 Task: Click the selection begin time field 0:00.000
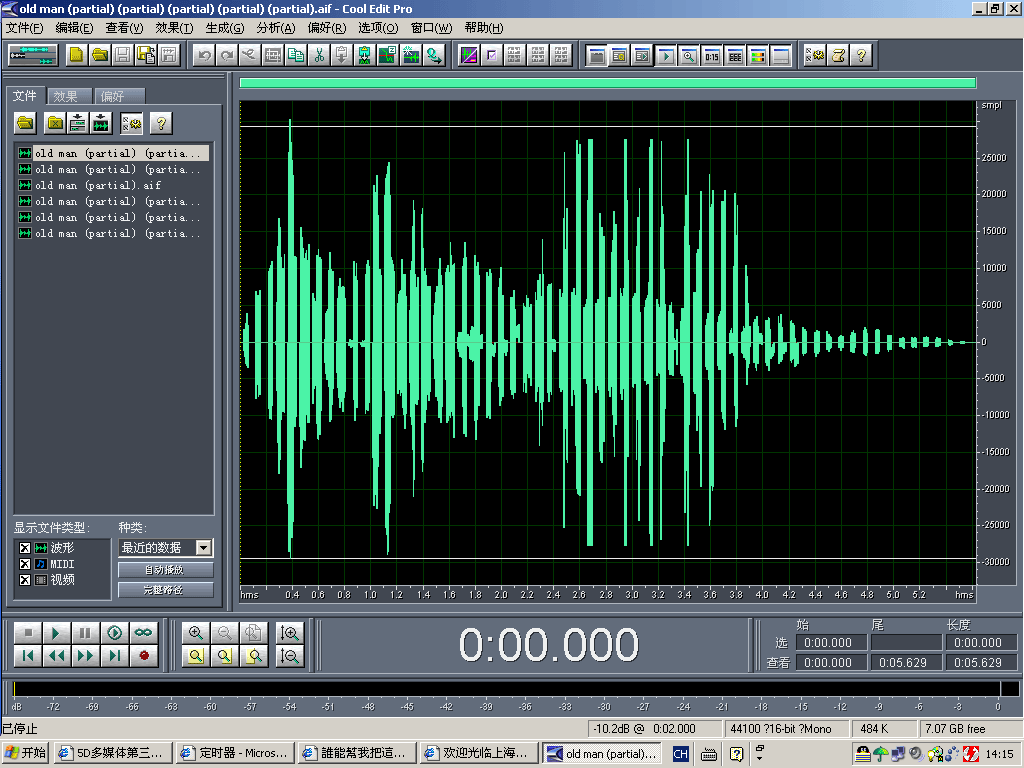tap(829, 643)
